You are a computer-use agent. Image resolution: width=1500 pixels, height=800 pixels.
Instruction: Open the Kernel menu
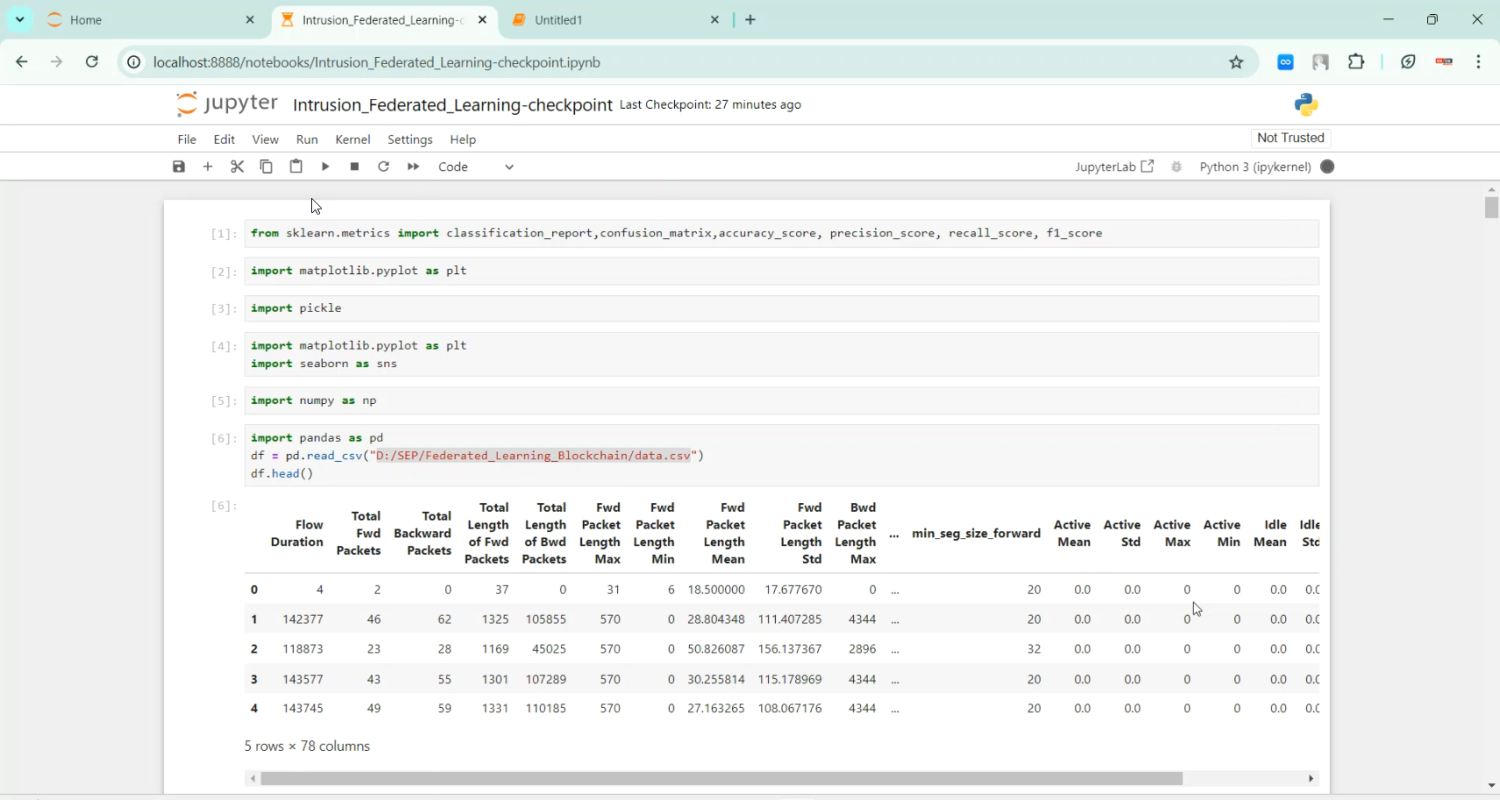point(352,140)
